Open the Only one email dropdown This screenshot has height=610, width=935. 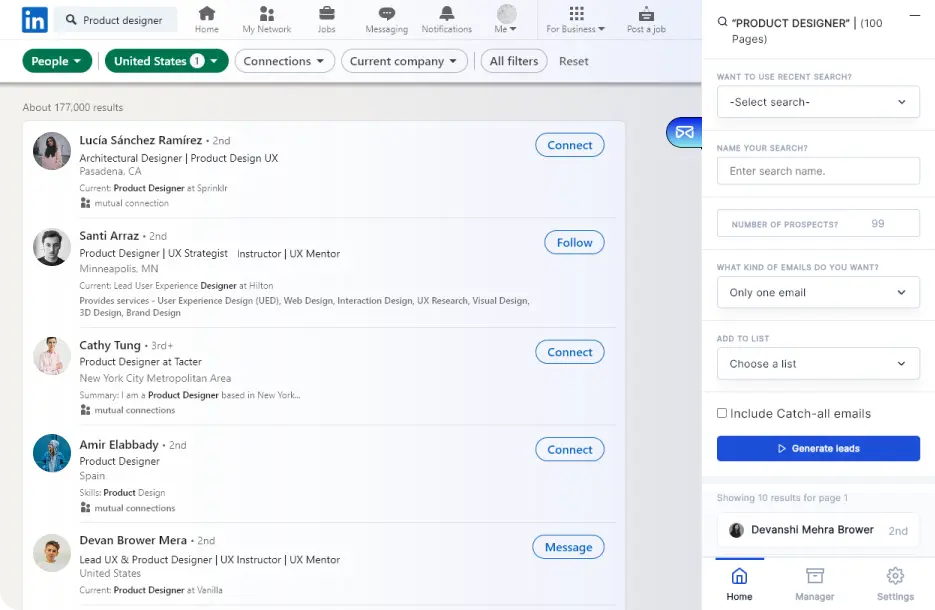point(818,293)
